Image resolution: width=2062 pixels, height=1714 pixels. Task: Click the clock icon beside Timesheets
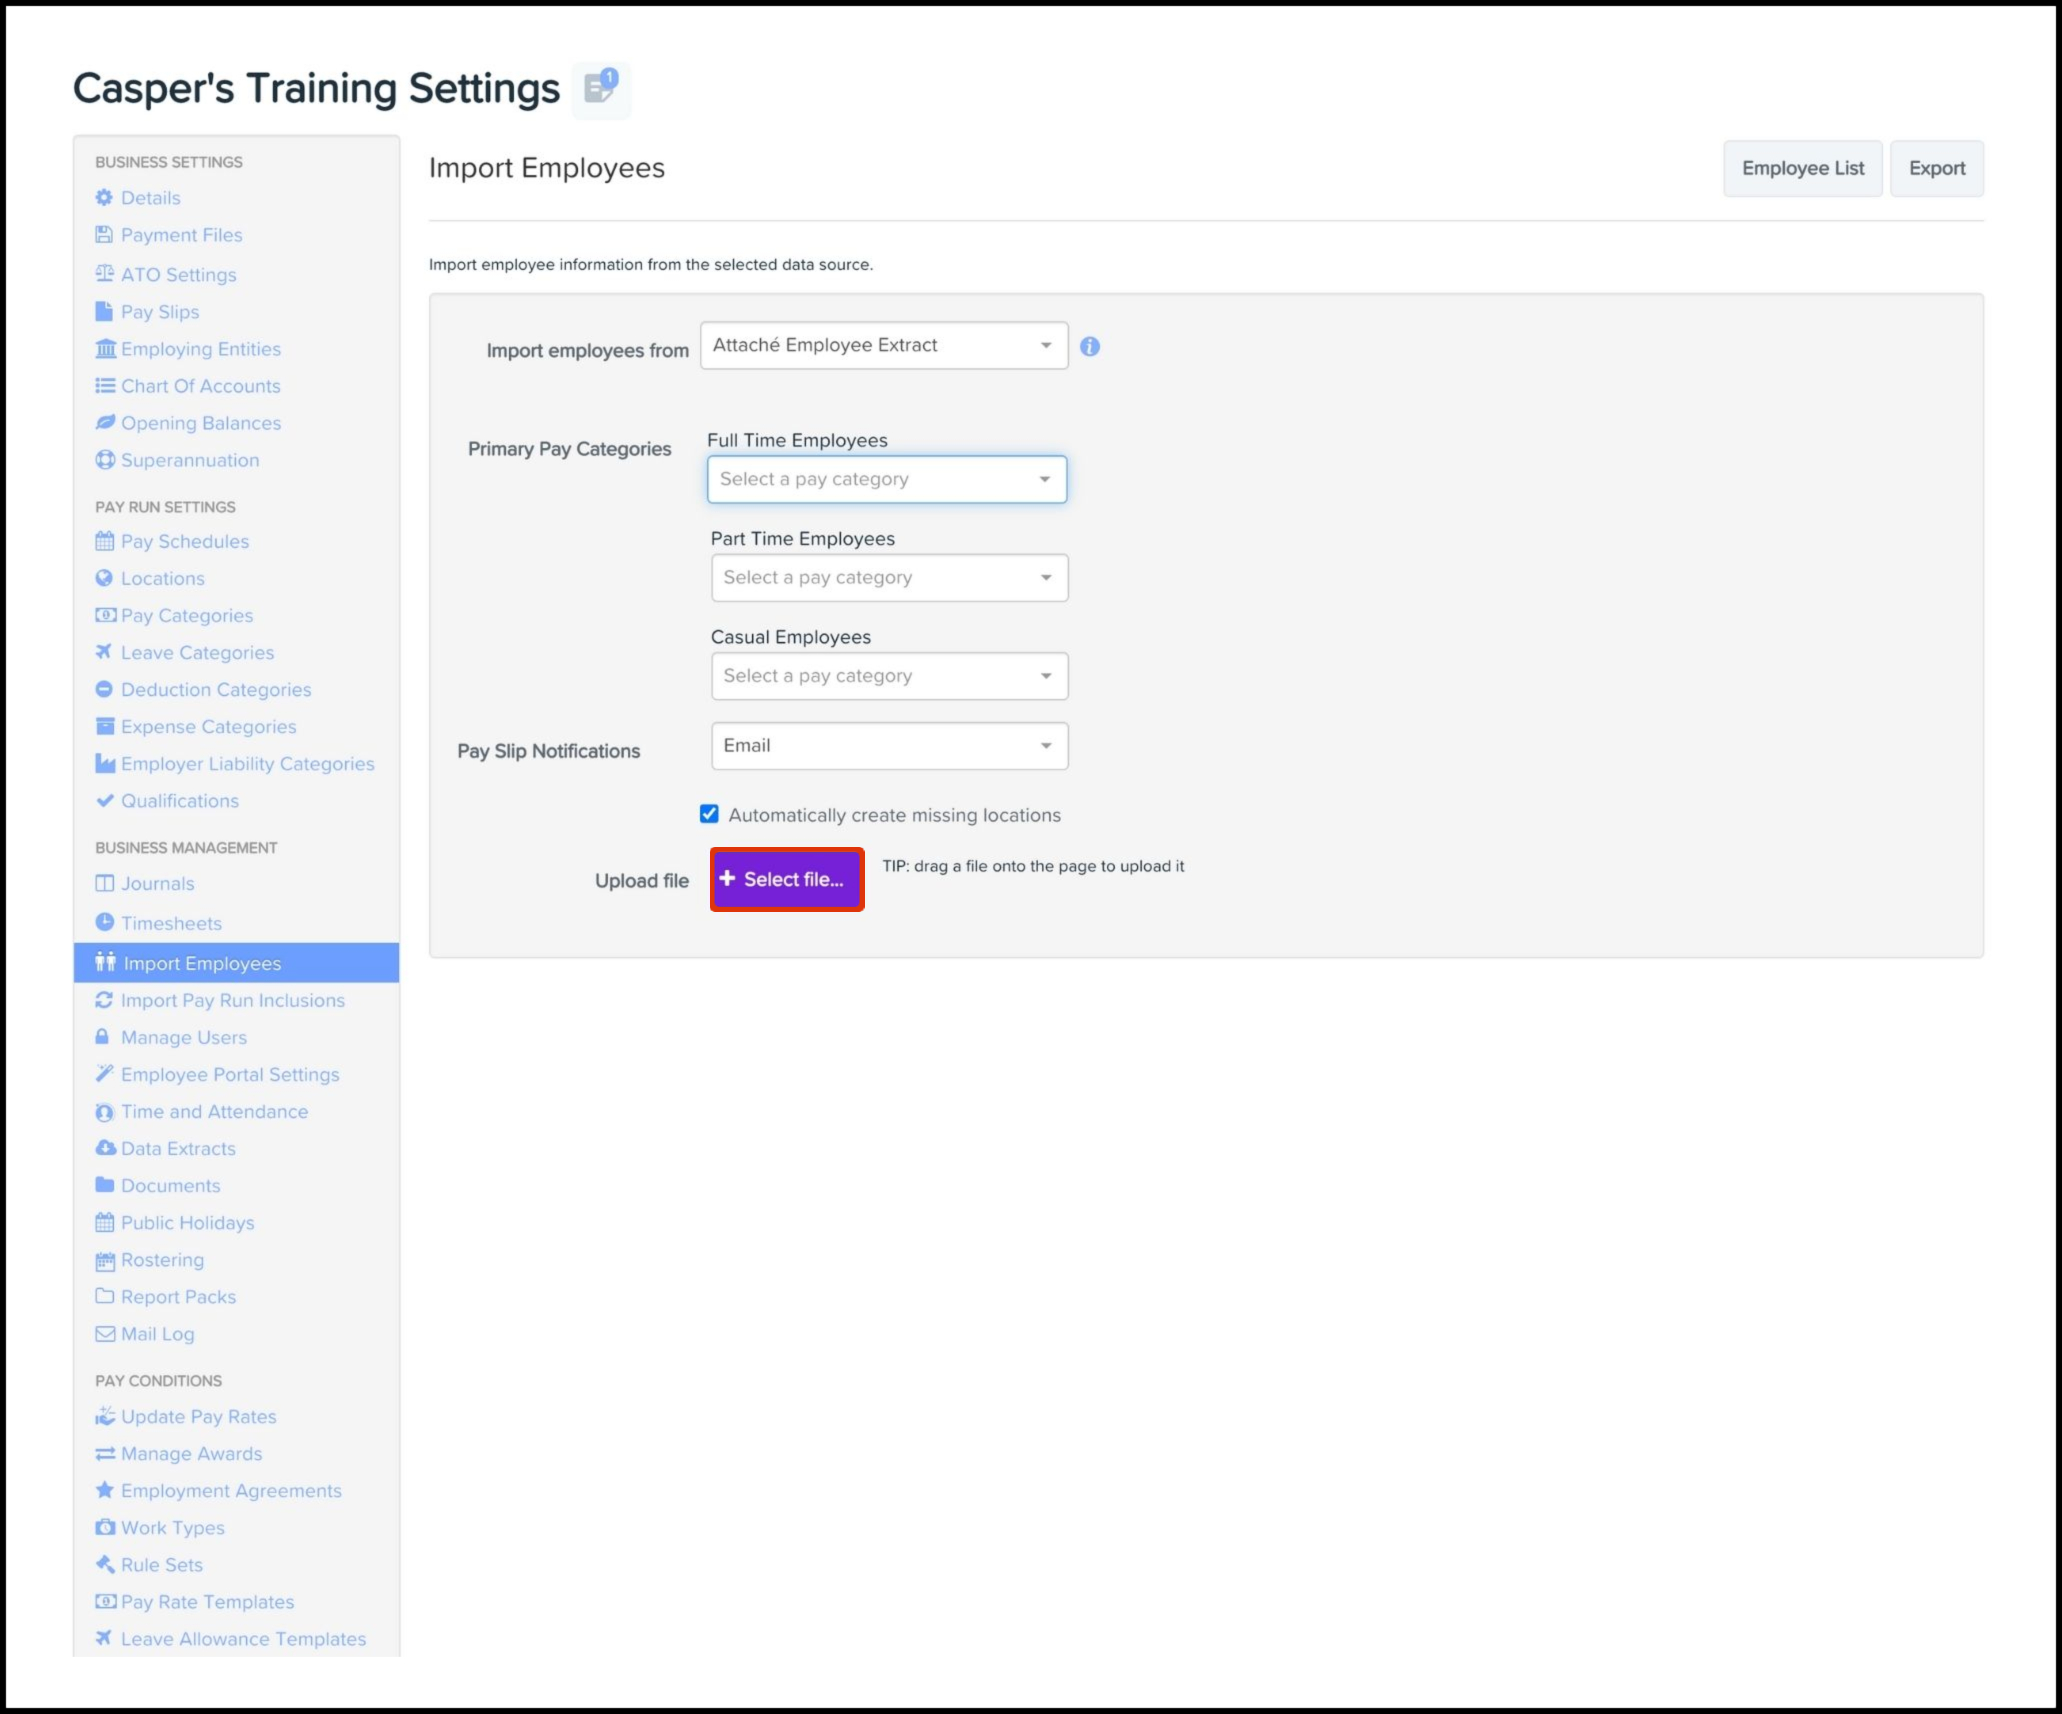point(104,922)
